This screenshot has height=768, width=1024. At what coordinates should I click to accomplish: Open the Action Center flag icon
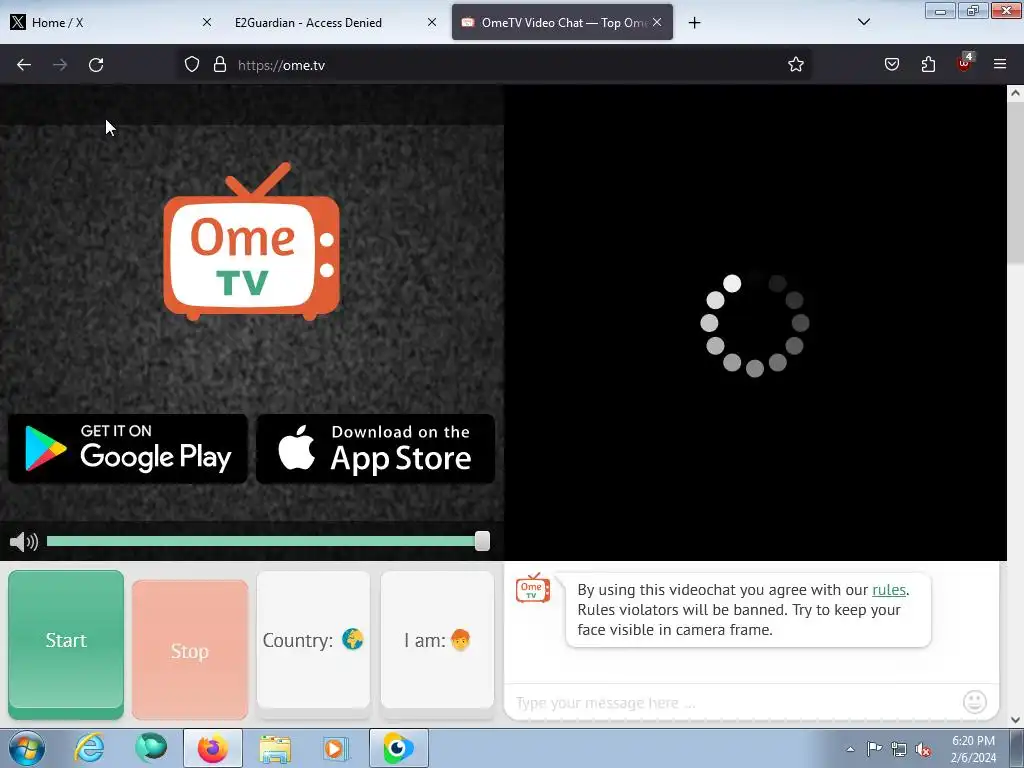(874, 748)
